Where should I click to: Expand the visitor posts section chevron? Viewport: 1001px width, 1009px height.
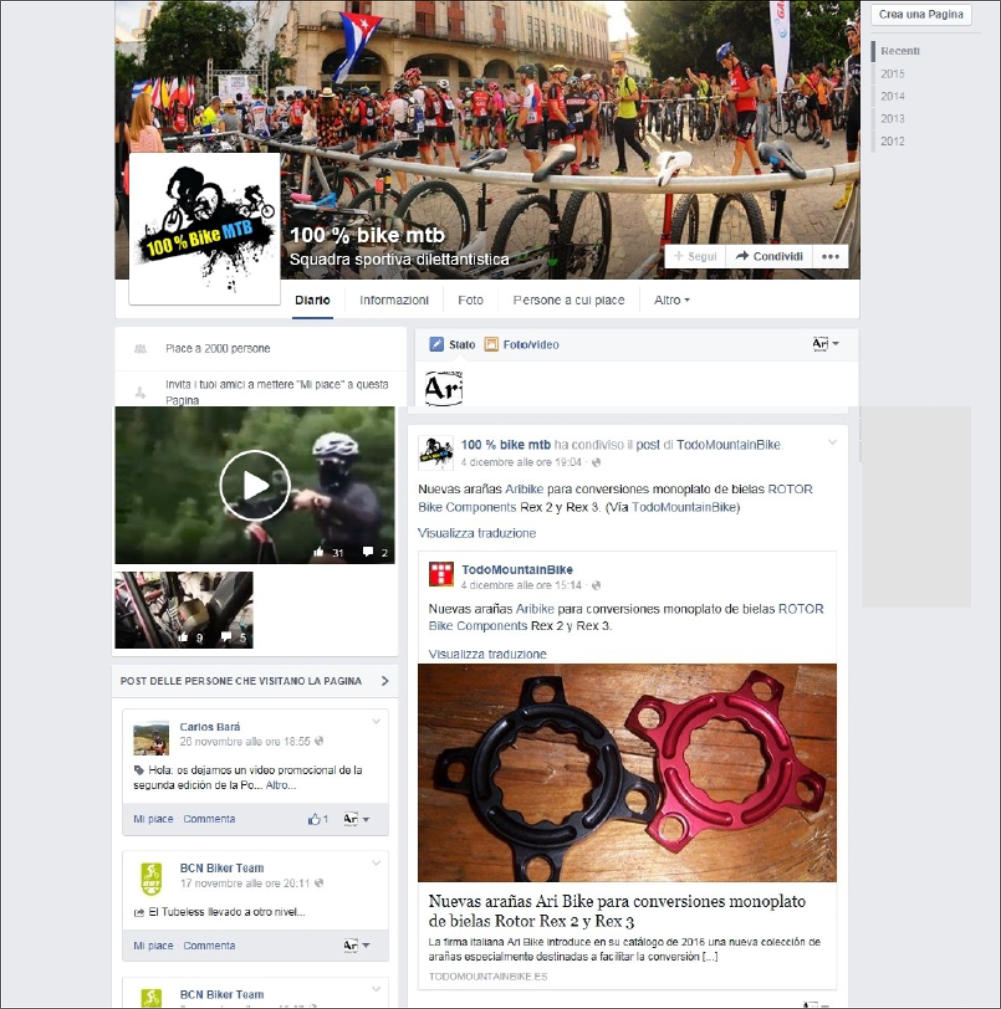tap(385, 681)
